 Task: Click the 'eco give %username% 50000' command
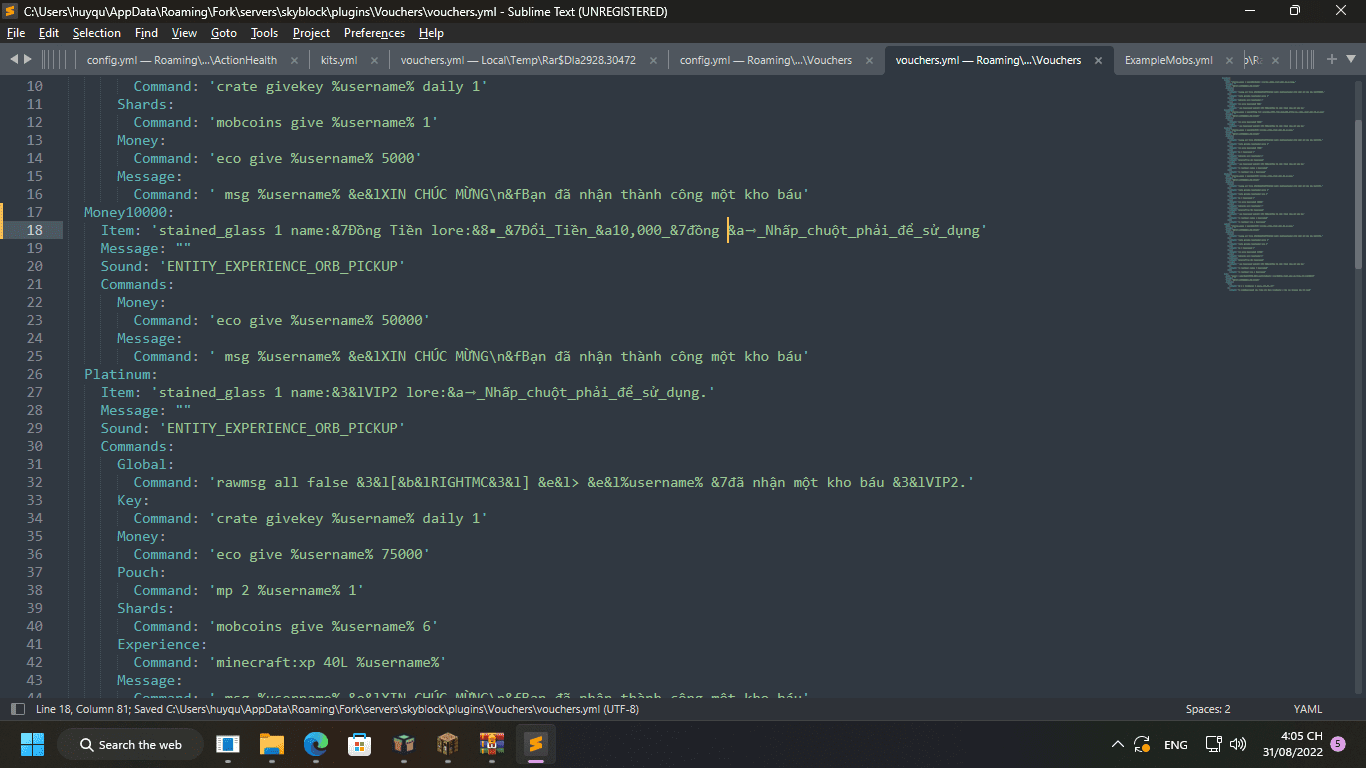tap(320, 320)
